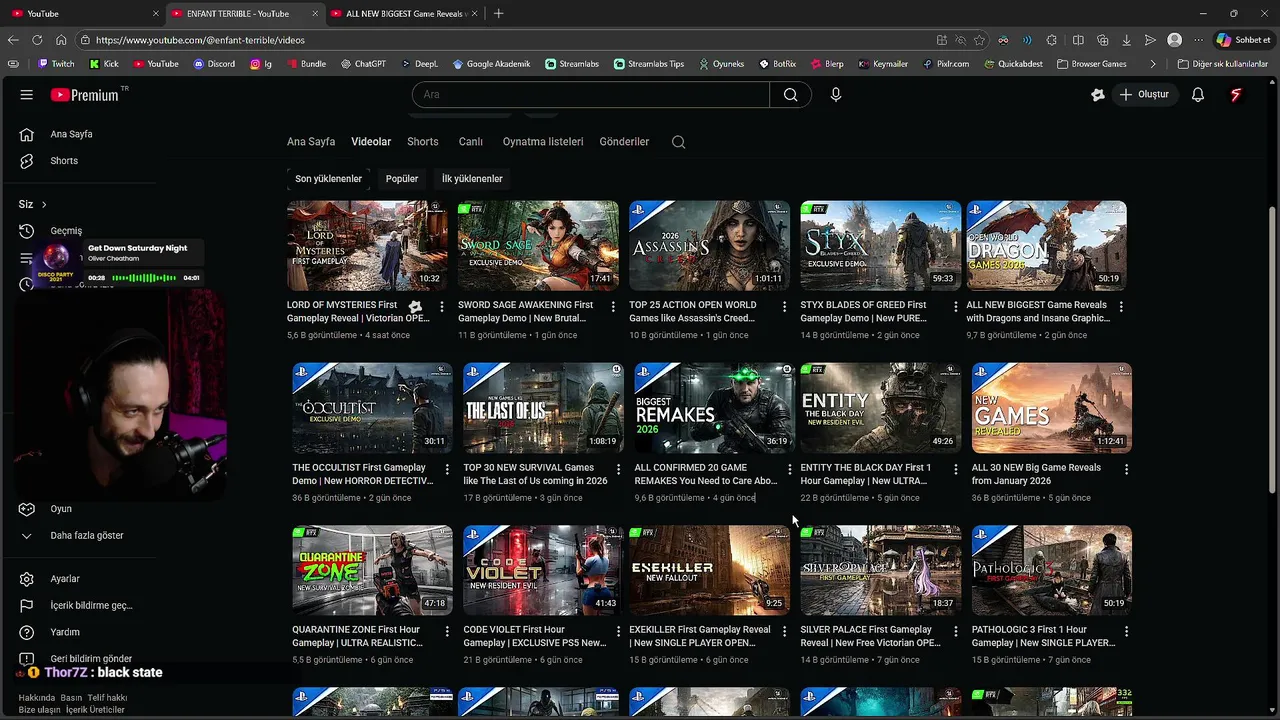Screen dimensions: 1280x720
Task: Start voice search with the microphone icon
Action: coord(836,95)
